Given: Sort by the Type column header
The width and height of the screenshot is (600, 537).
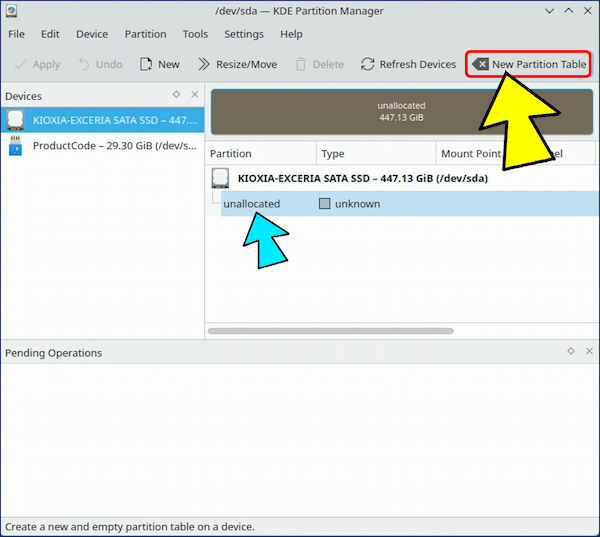Looking at the screenshot, I should click(x=375, y=154).
